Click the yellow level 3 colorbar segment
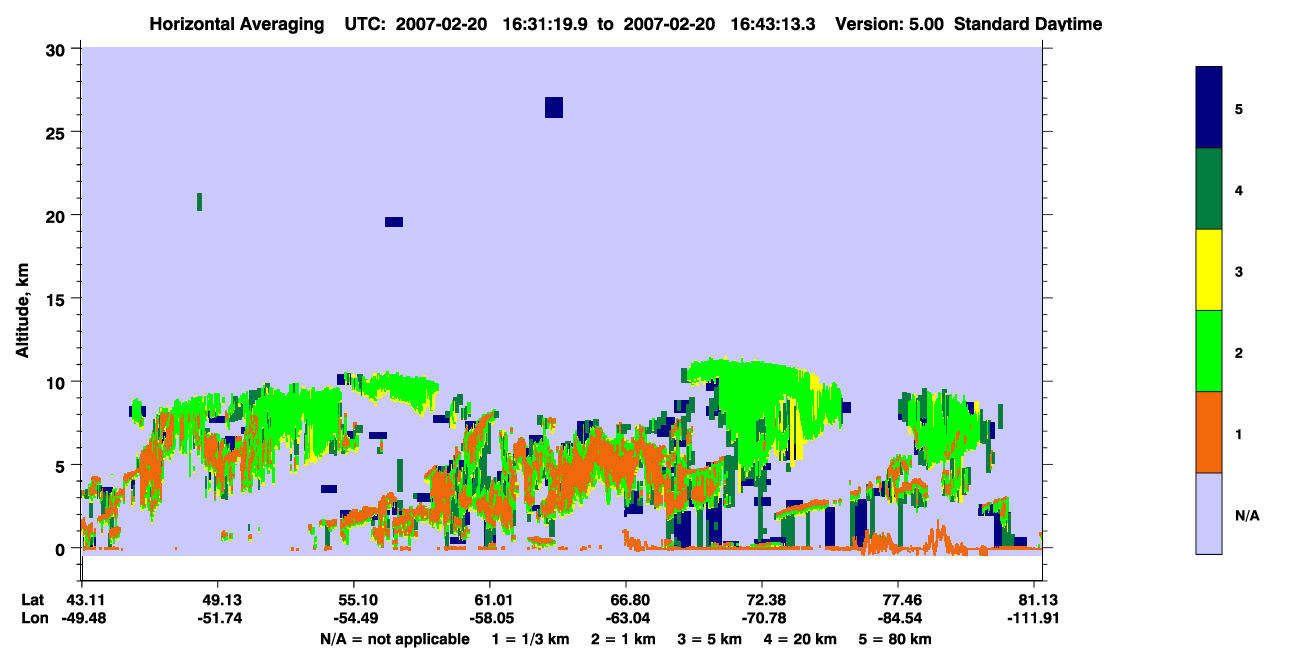The width and height of the screenshot is (1300, 667). coord(1209,270)
